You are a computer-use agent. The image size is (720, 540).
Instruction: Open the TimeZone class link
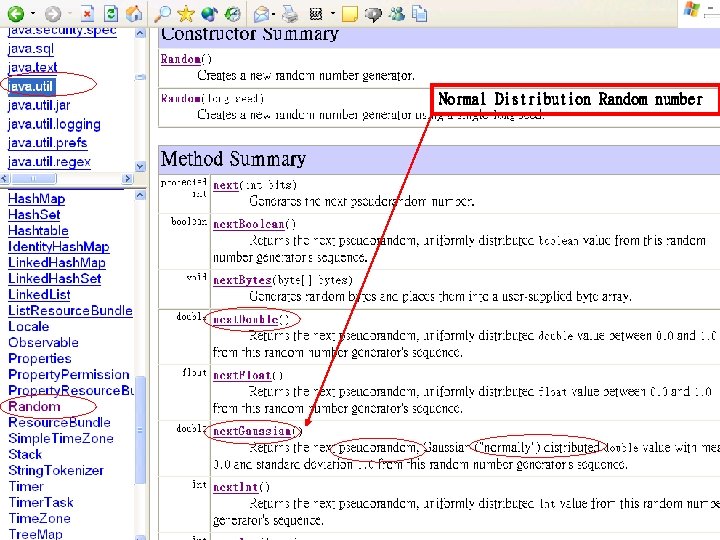click(x=39, y=518)
